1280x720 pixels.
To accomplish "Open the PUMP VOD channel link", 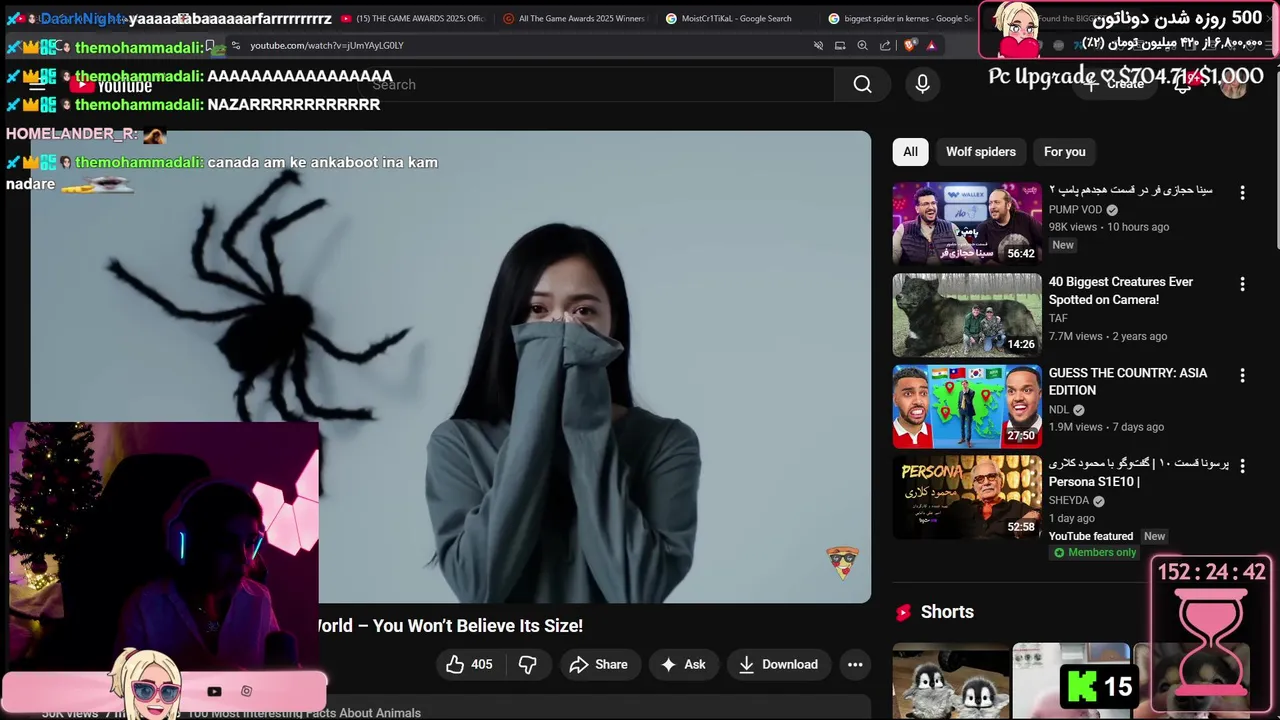I will click(x=1075, y=210).
